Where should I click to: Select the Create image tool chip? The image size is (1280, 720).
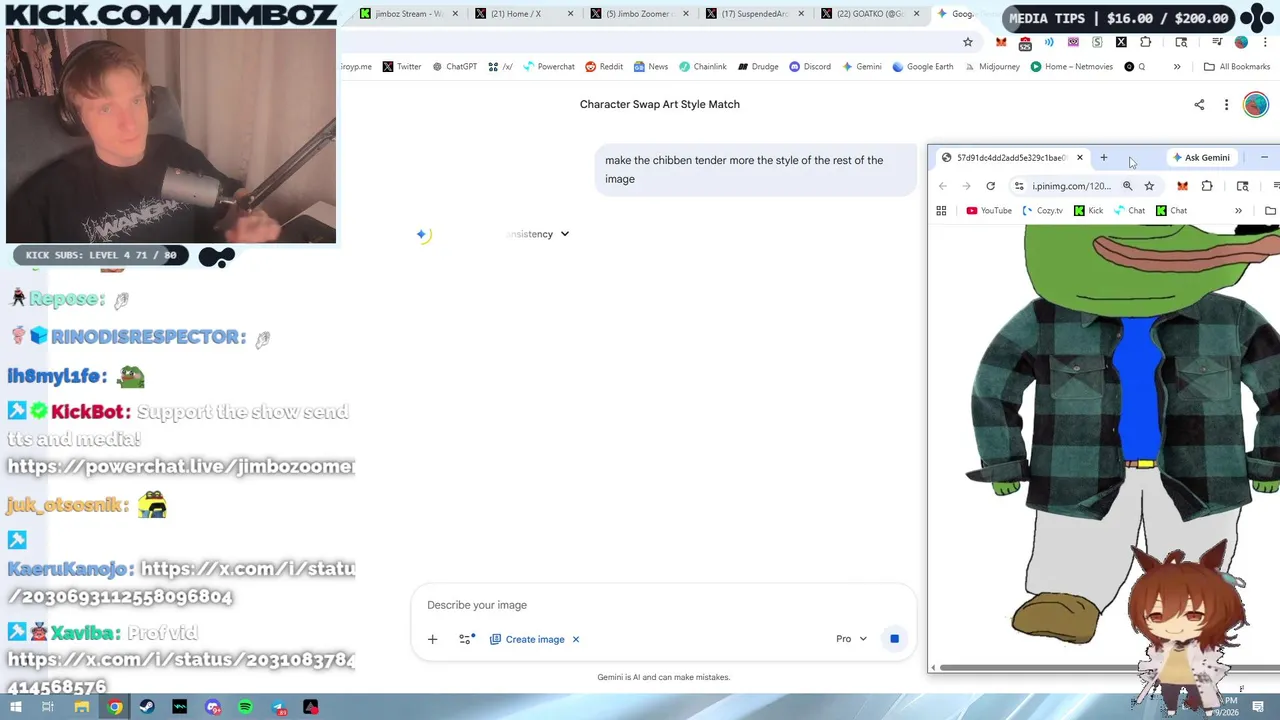(x=527, y=639)
